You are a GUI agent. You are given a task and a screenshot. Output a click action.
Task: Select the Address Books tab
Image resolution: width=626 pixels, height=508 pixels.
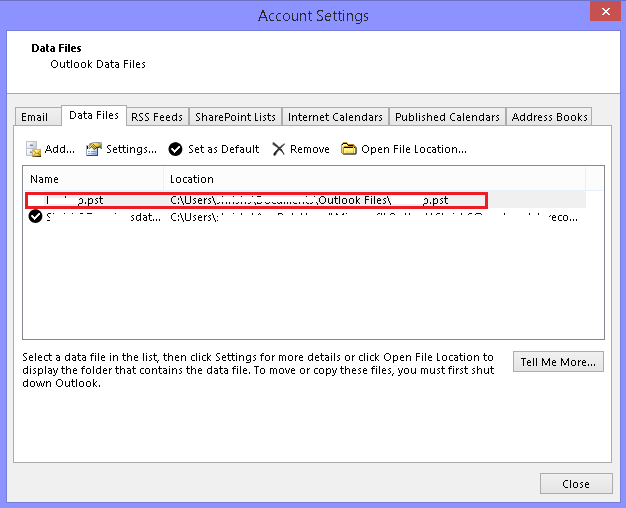coord(549,117)
